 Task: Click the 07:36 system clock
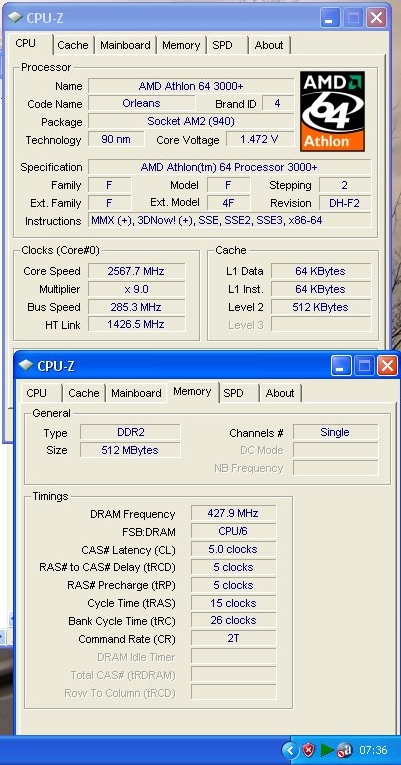pos(373,750)
